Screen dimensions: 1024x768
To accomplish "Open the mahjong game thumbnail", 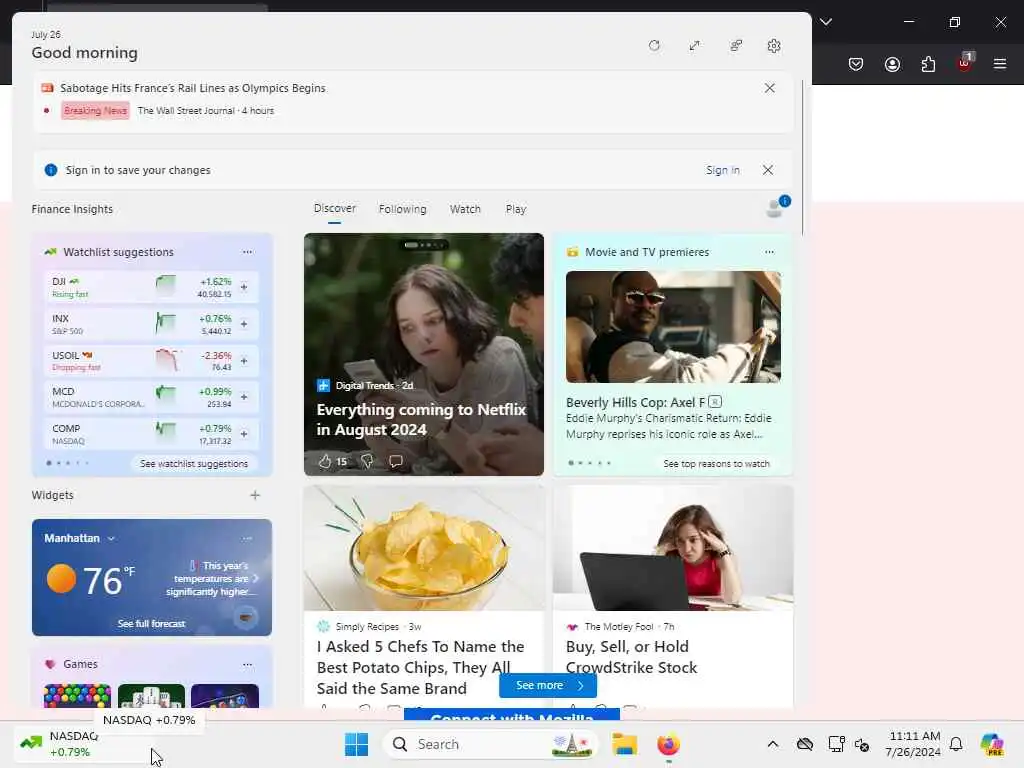I will (x=151, y=696).
